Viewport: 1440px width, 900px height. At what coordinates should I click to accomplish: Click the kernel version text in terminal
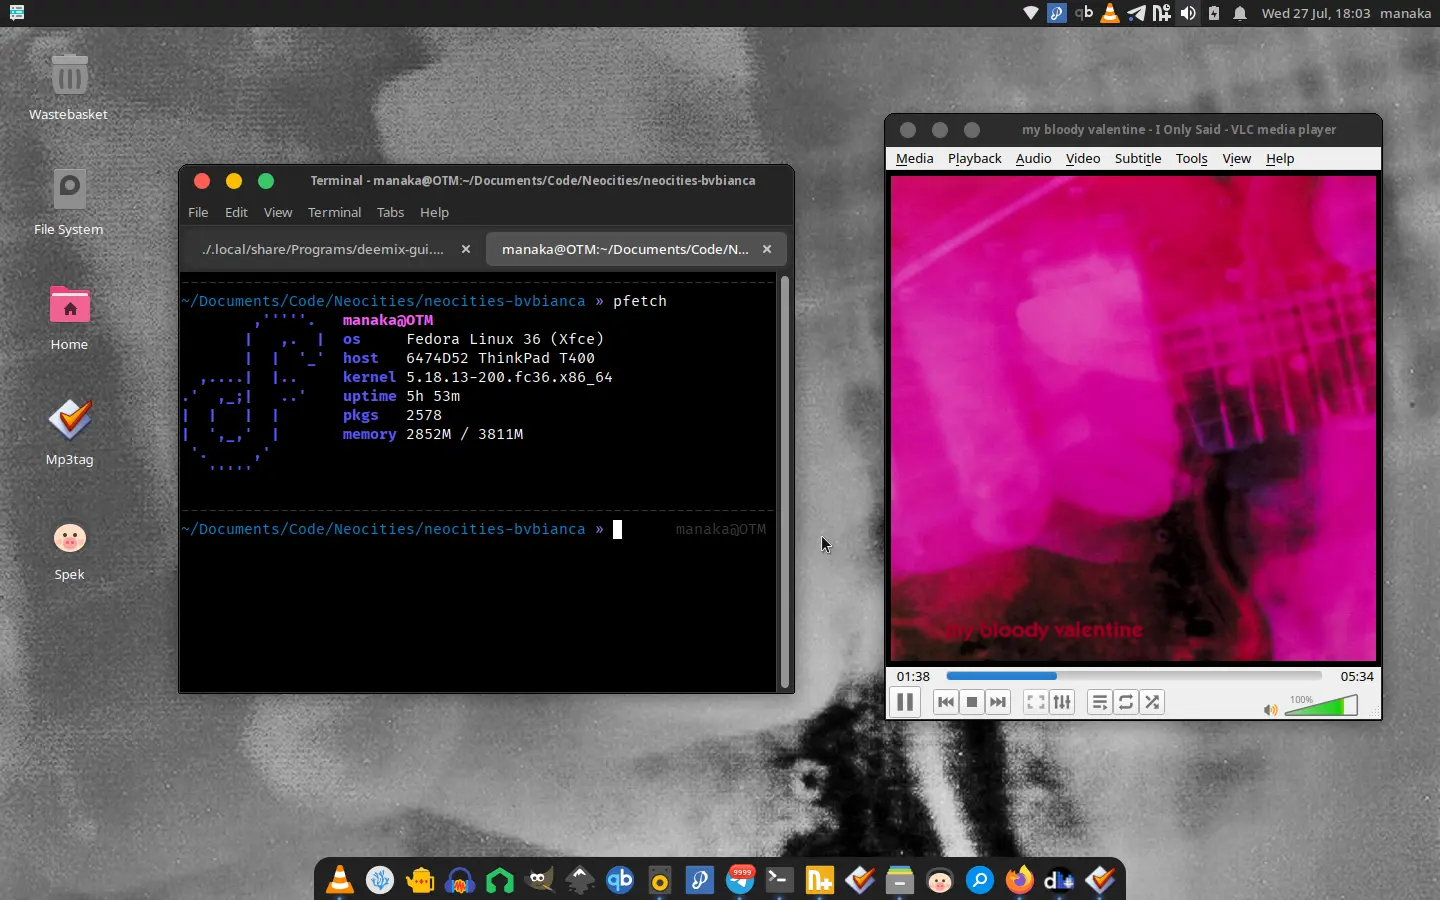(509, 377)
